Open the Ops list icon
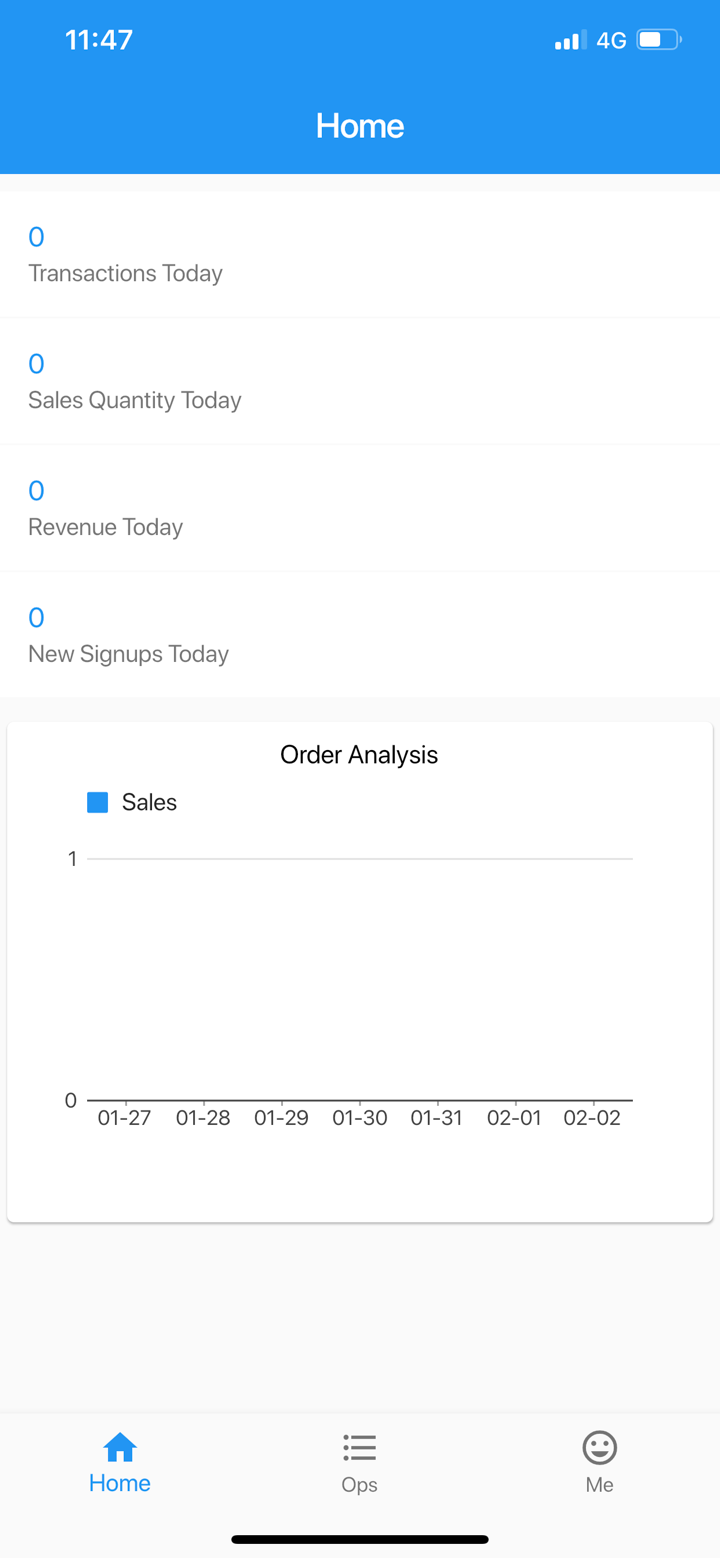The height and width of the screenshot is (1558, 720). tap(359, 1446)
